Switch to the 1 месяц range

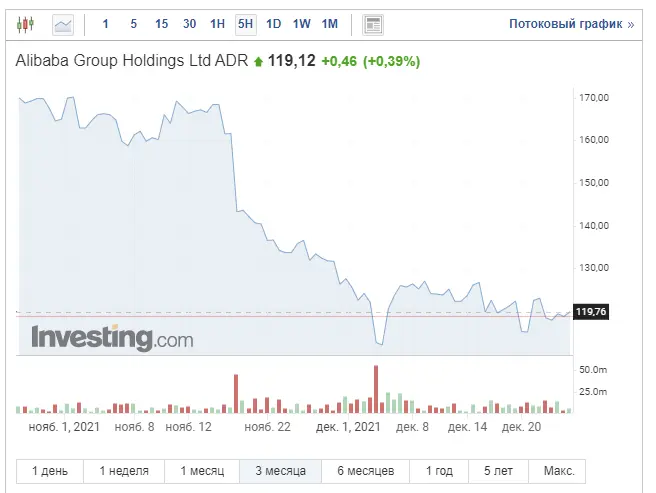click(x=202, y=471)
